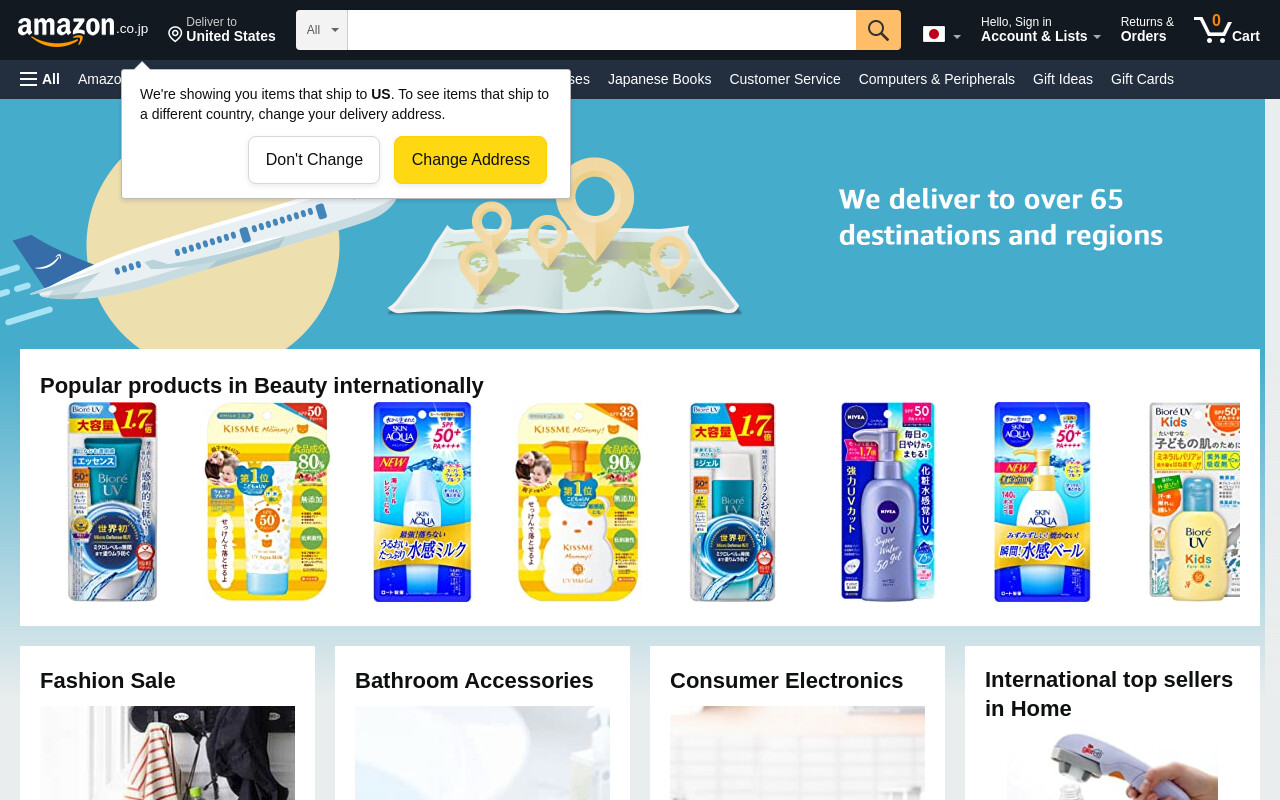Click the Deliver to United States location pin

pyautogui.click(x=175, y=35)
